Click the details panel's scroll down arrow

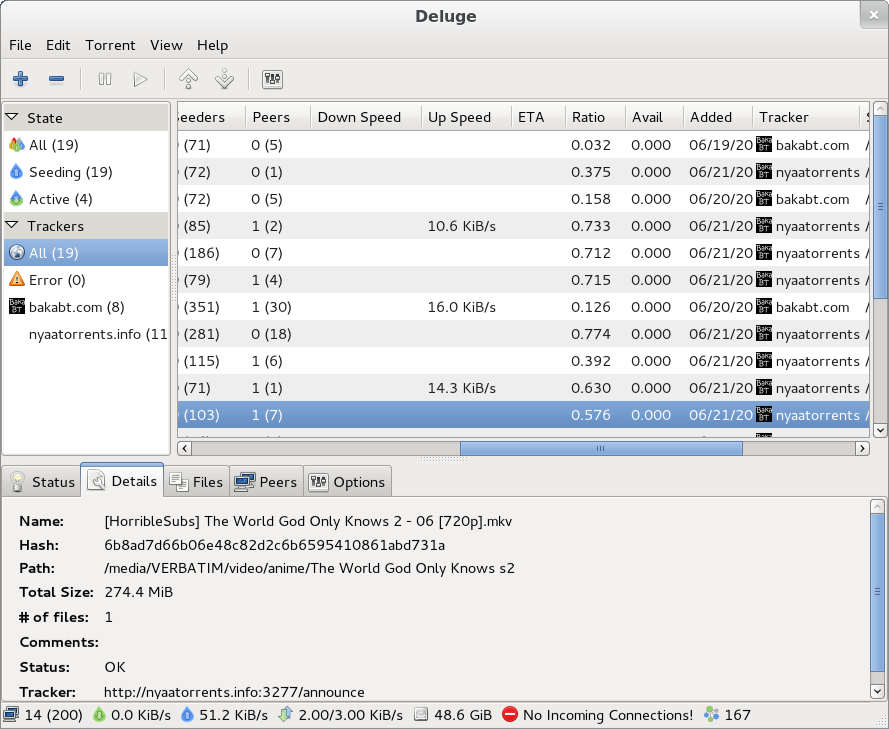point(877,692)
